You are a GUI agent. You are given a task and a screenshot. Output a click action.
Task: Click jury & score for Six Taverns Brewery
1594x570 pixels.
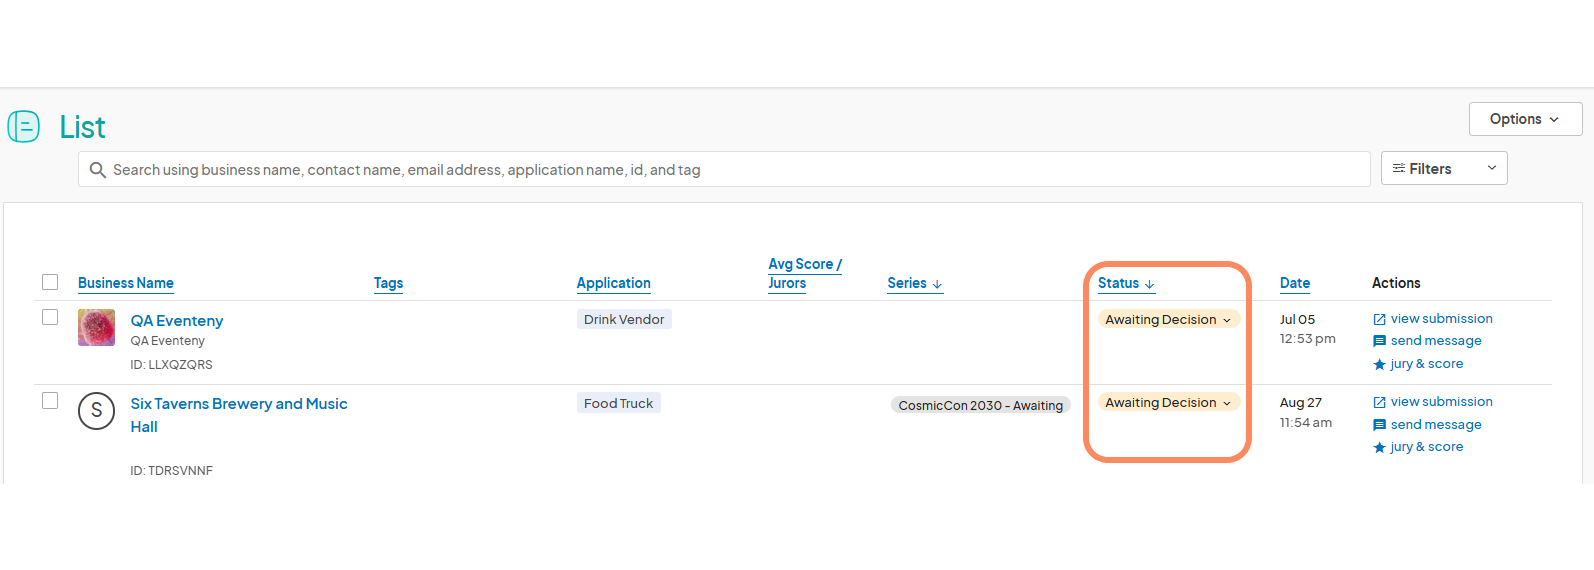(1427, 447)
